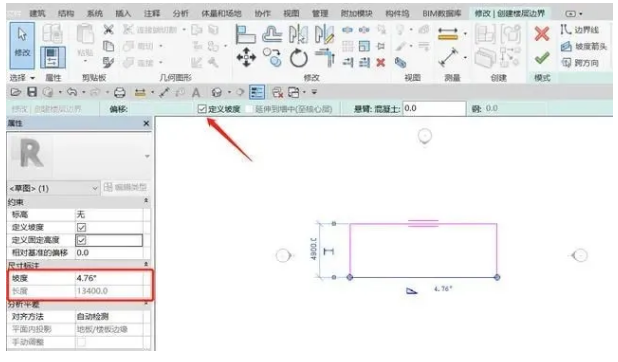Select the Move tool (four arrows)
This screenshot has width=618, height=362.
(246, 58)
